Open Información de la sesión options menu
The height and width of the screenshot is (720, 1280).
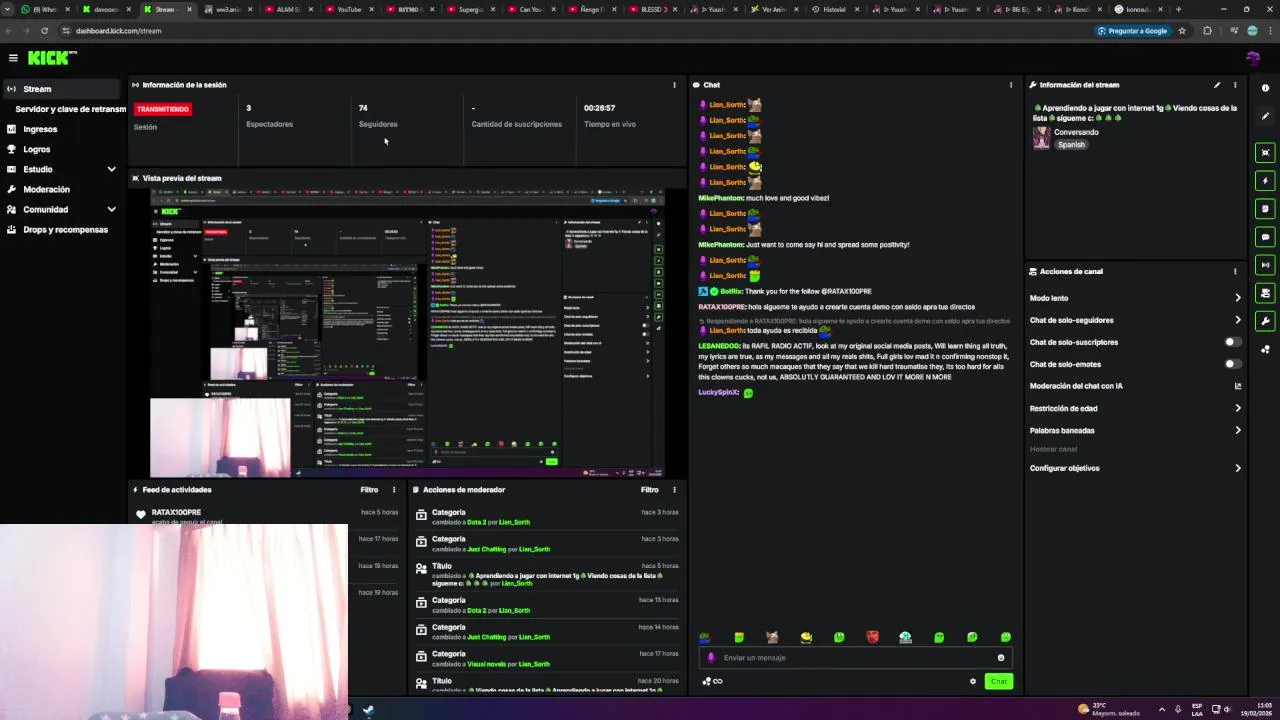click(x=674, y=85)
